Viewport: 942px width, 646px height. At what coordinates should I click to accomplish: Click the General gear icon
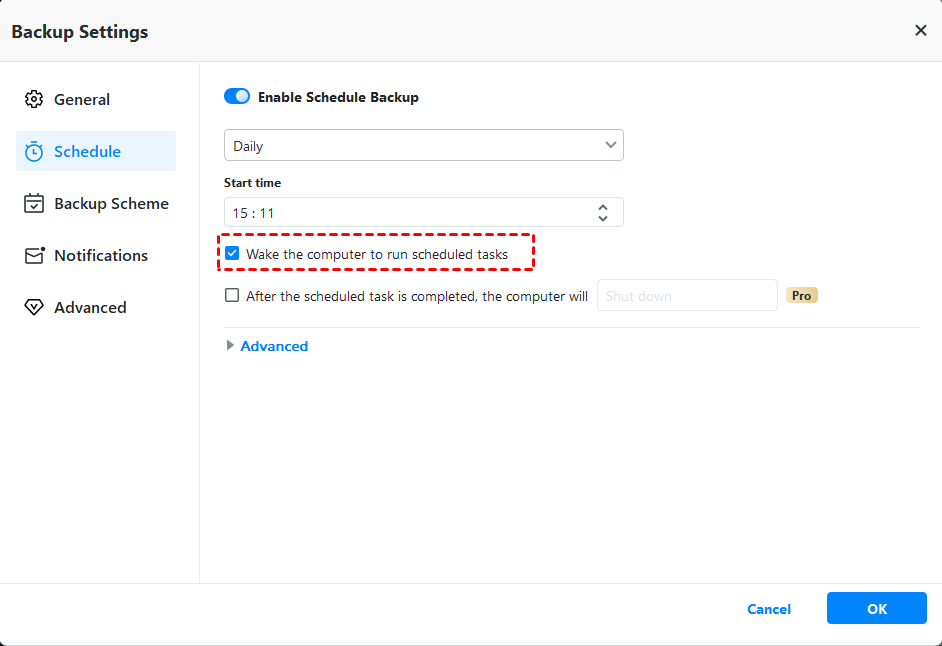point(34,100)
